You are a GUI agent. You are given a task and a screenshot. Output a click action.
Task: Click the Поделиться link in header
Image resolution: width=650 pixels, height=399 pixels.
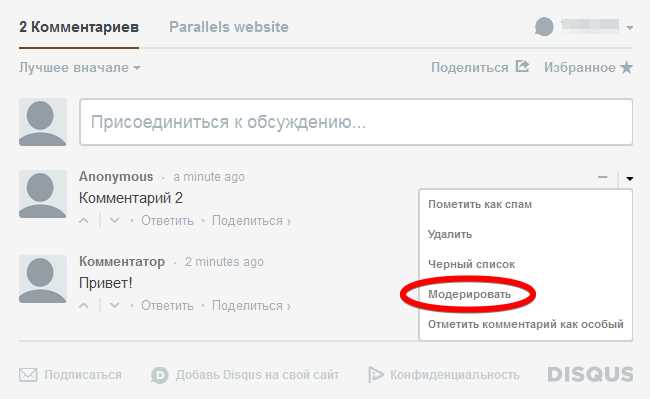coord(470,68)
